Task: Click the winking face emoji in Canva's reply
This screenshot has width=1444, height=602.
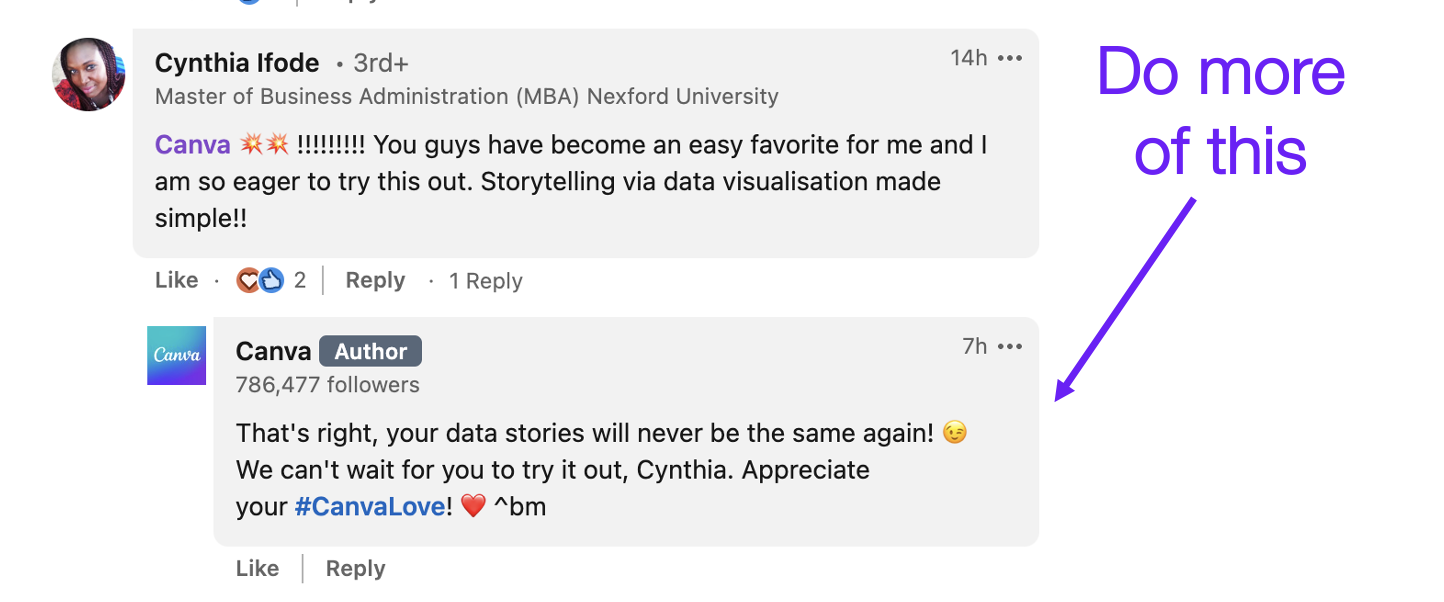Action: (955, 433)
